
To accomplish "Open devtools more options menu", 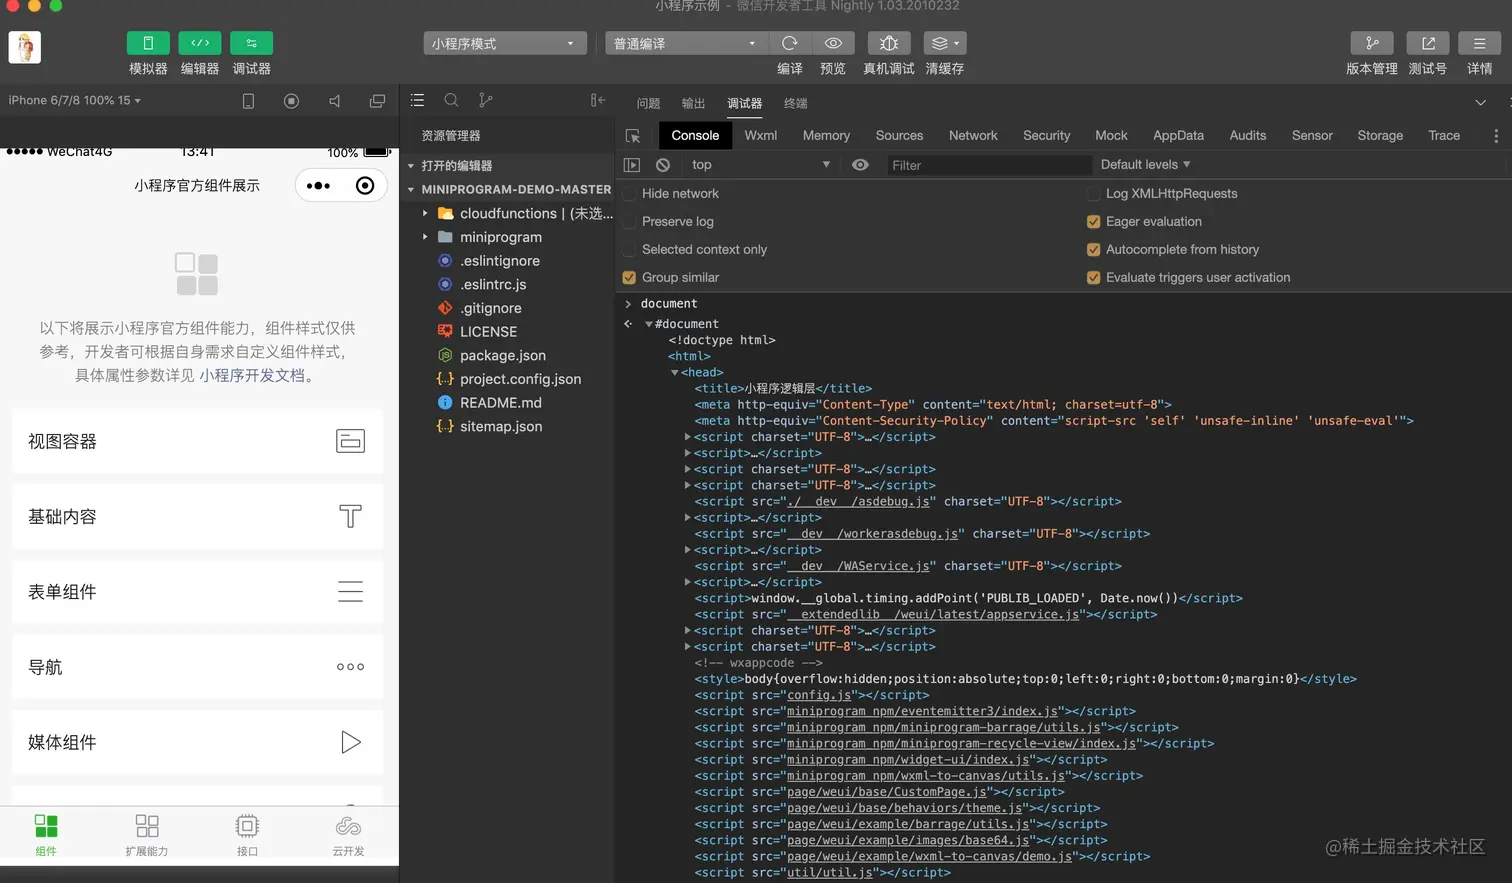I will pyautogui.click(x=1496, y=136).
